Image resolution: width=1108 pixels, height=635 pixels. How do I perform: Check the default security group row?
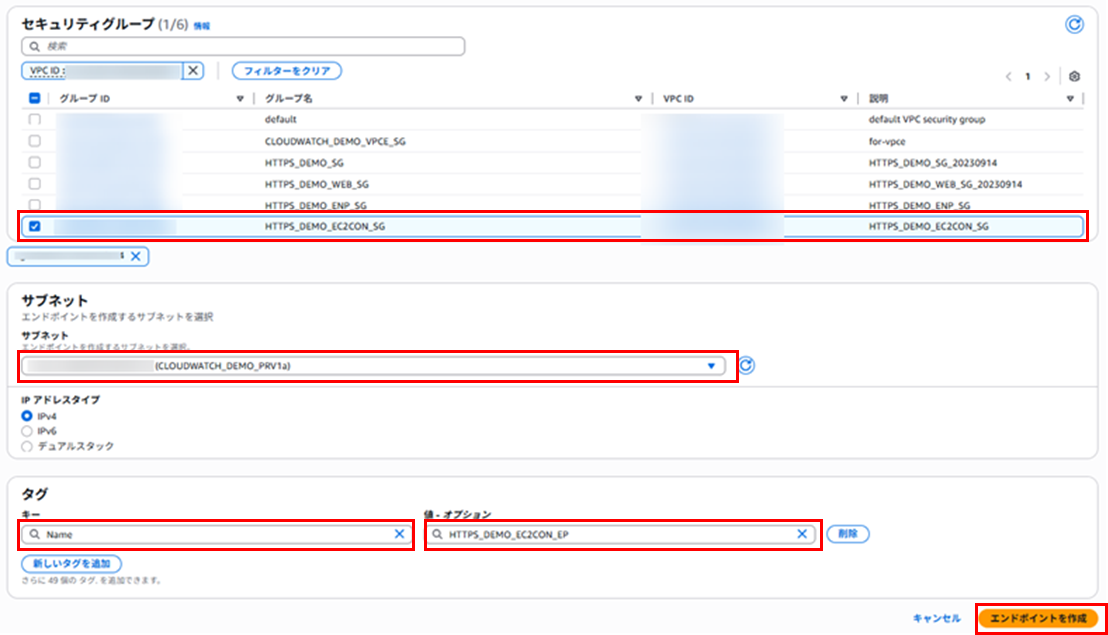pyautogui.click(x=35, y=119)
